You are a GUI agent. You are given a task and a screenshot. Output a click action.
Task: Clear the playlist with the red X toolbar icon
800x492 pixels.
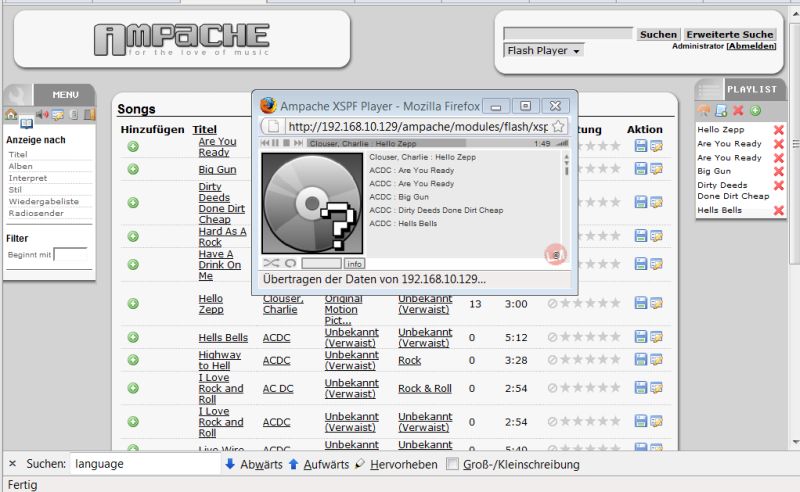point(738,110)
